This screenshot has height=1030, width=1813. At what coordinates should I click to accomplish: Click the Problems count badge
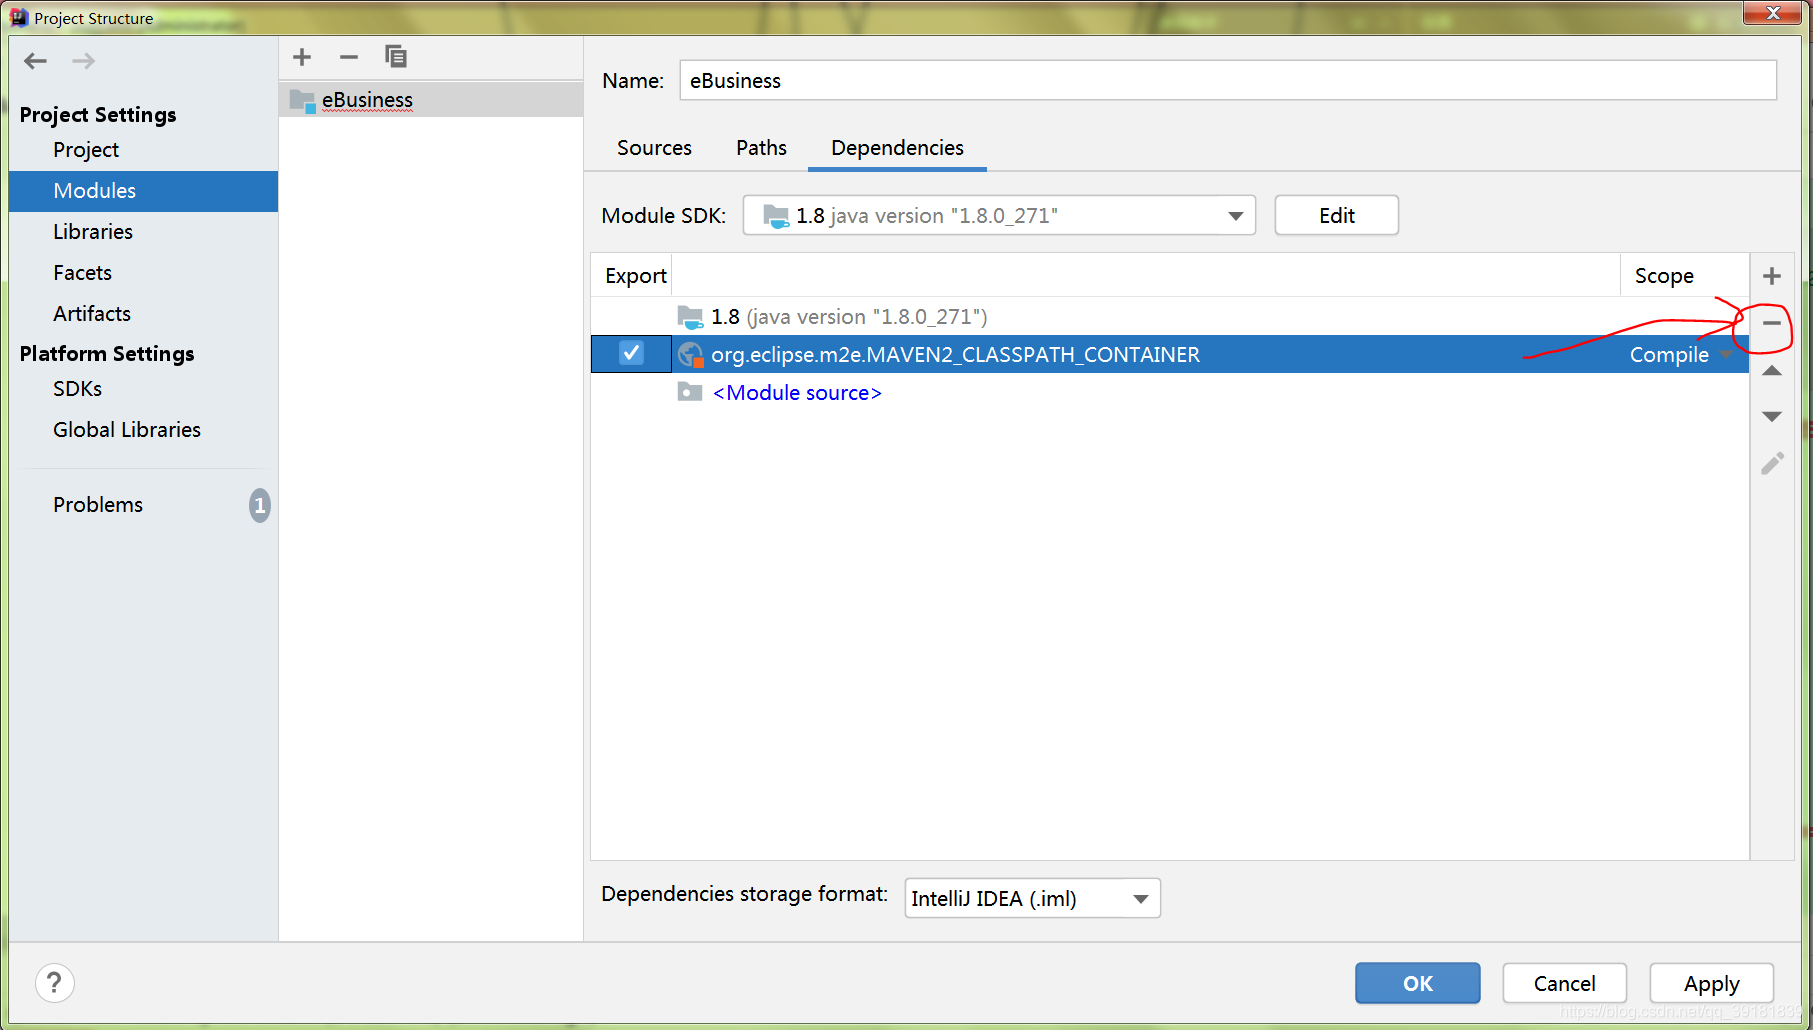tap(260, 505)
